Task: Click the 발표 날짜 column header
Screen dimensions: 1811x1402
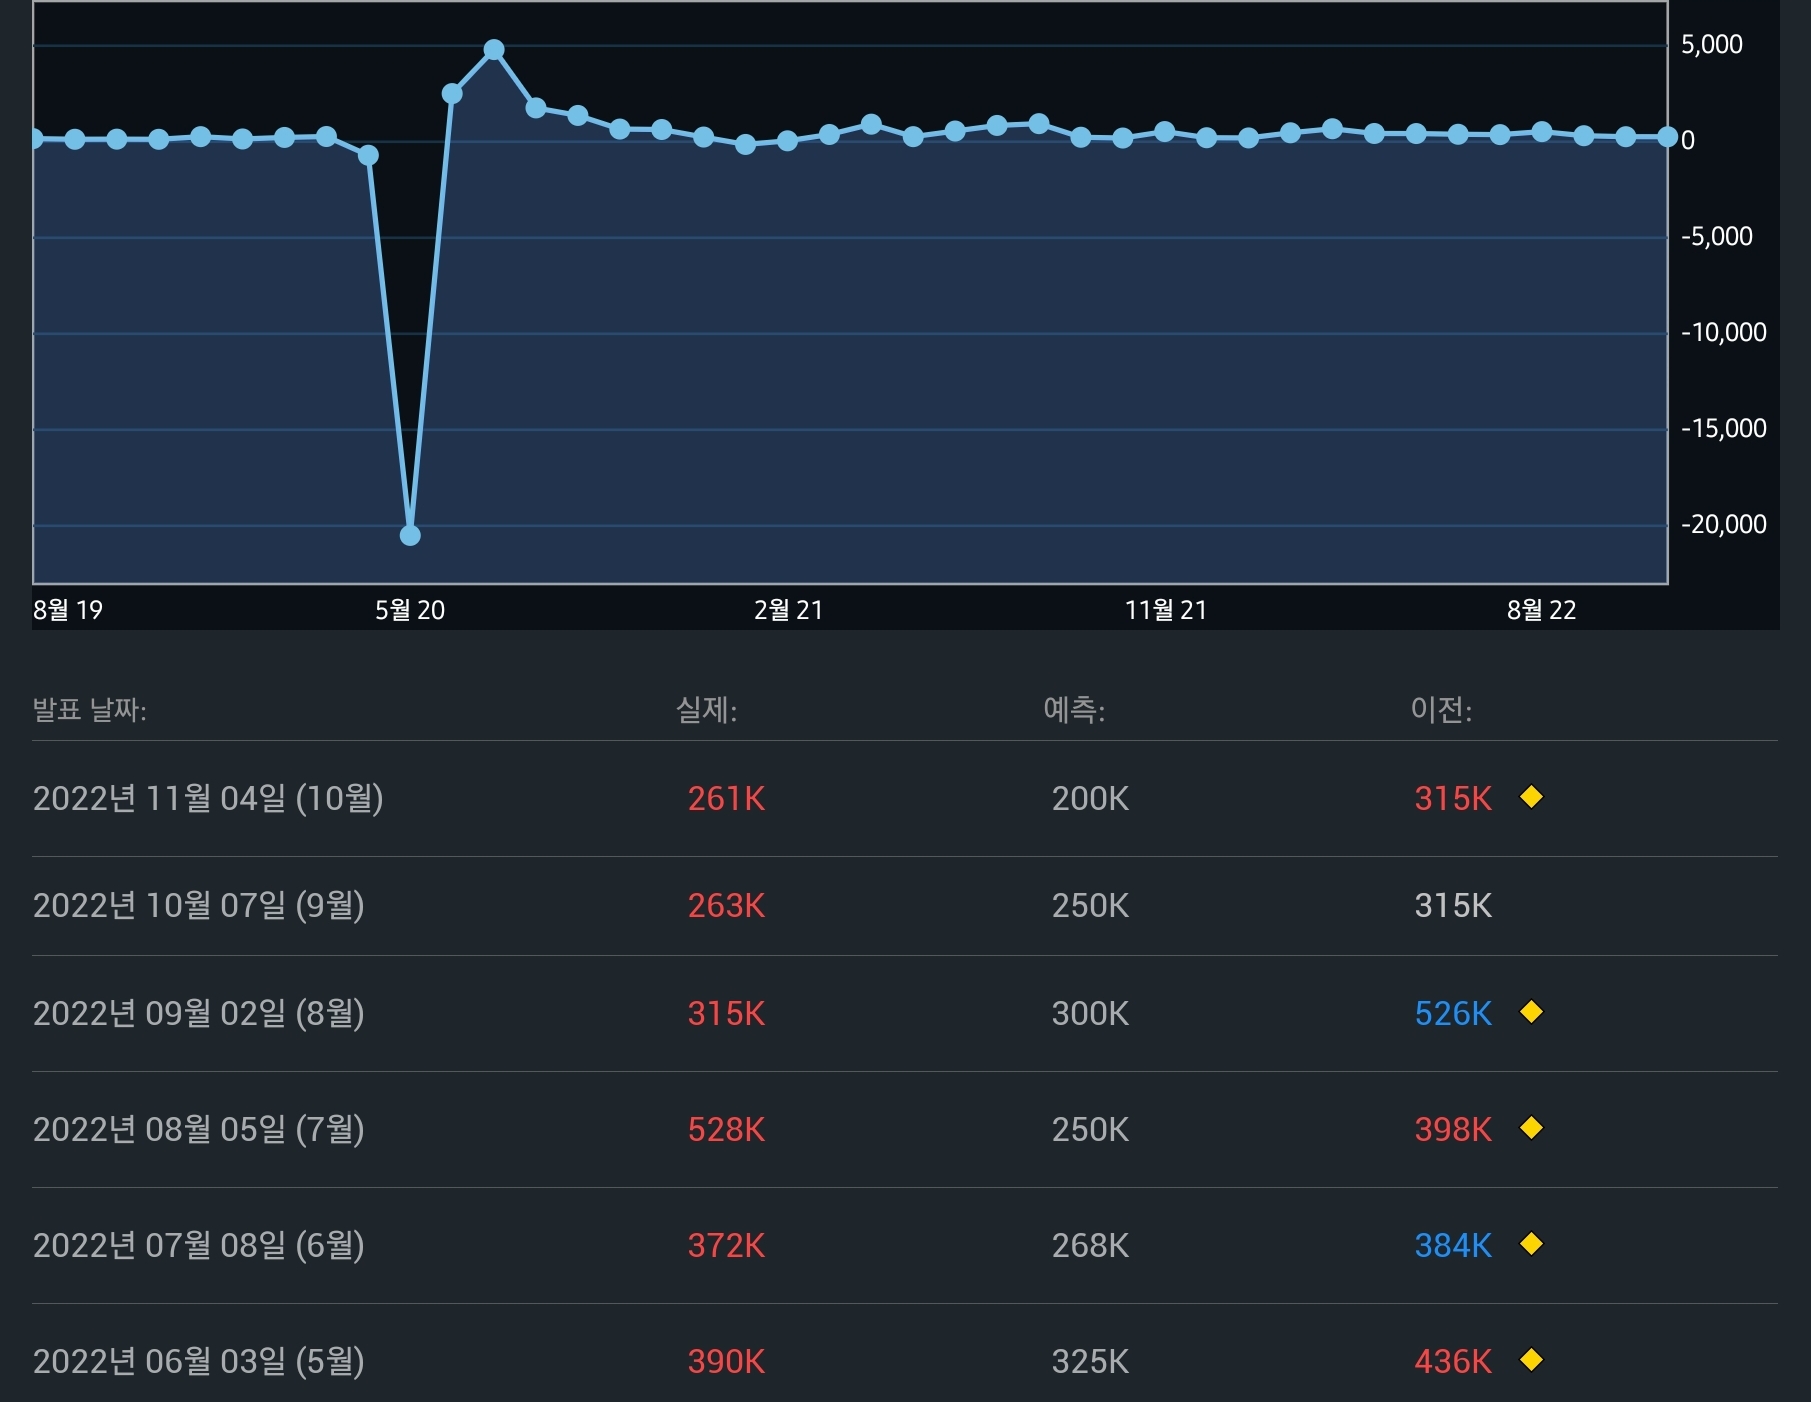Action: pos(90,710)
